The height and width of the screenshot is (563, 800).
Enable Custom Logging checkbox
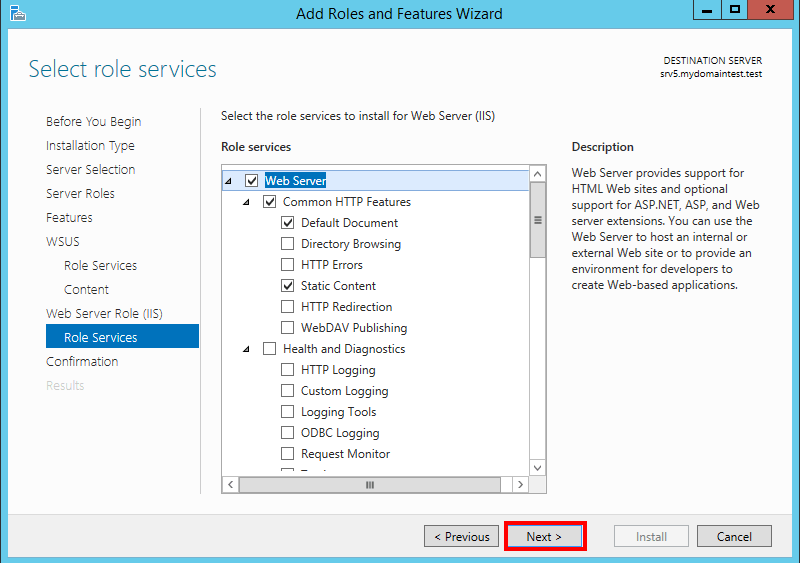coord(288,390)
